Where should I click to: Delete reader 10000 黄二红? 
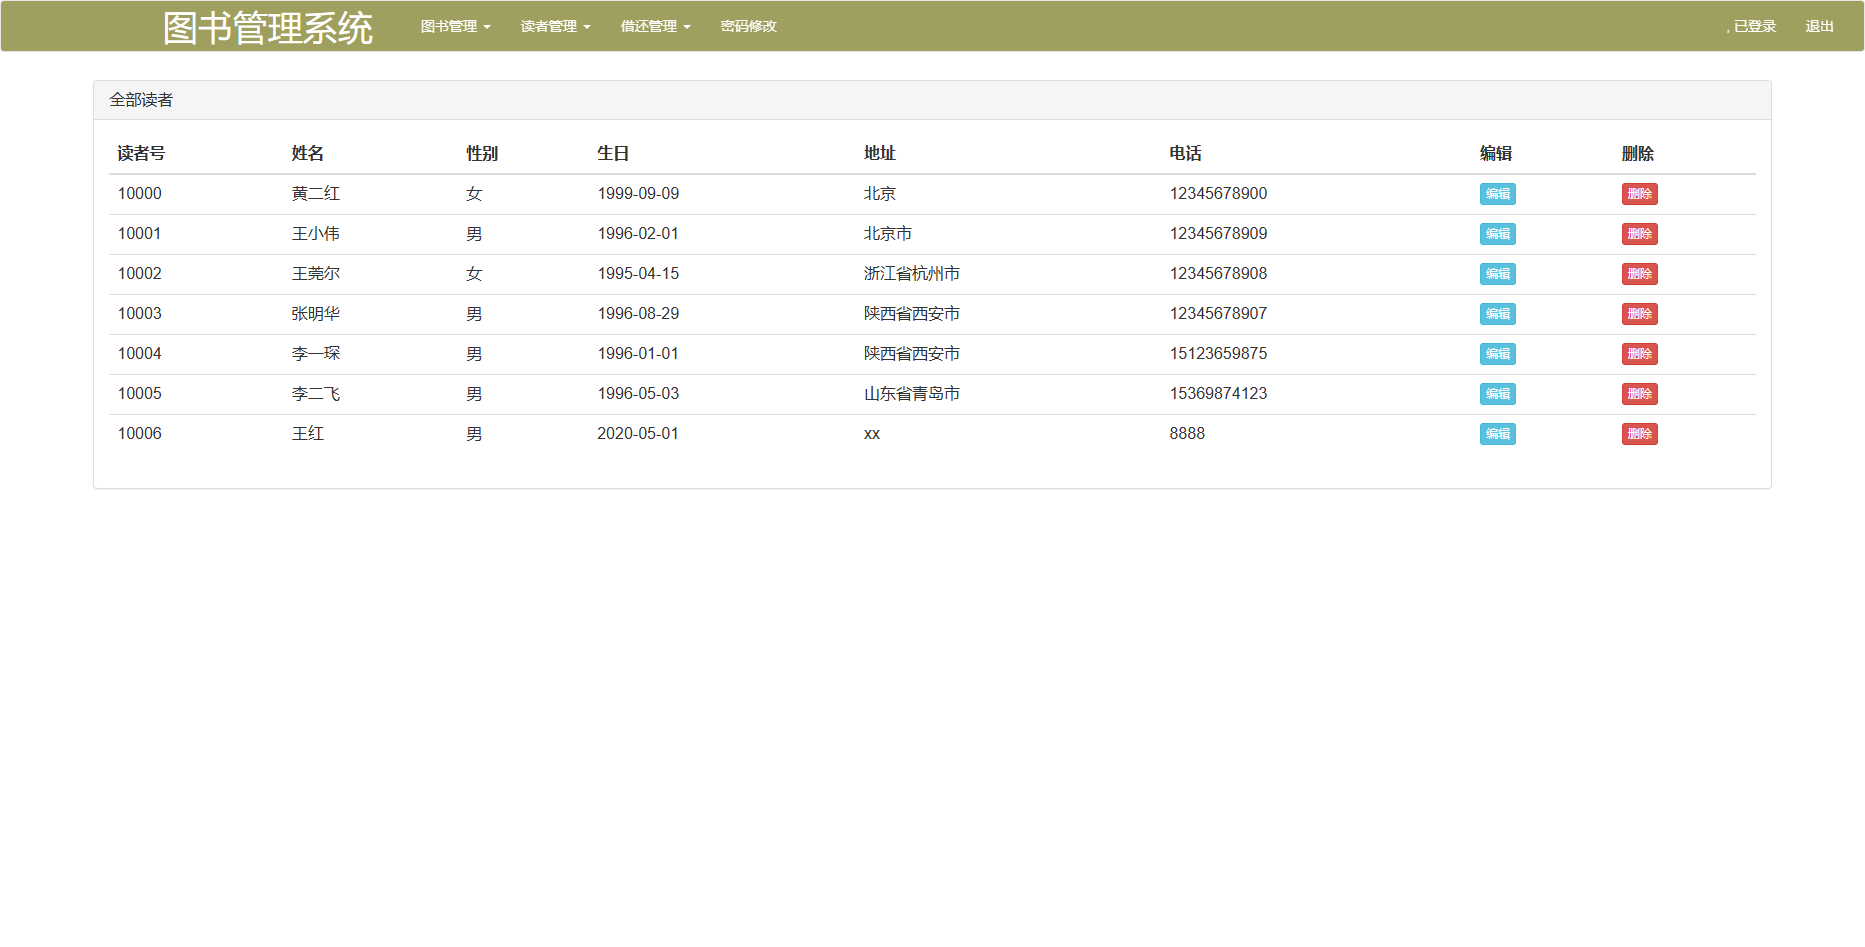[1639, 194]
